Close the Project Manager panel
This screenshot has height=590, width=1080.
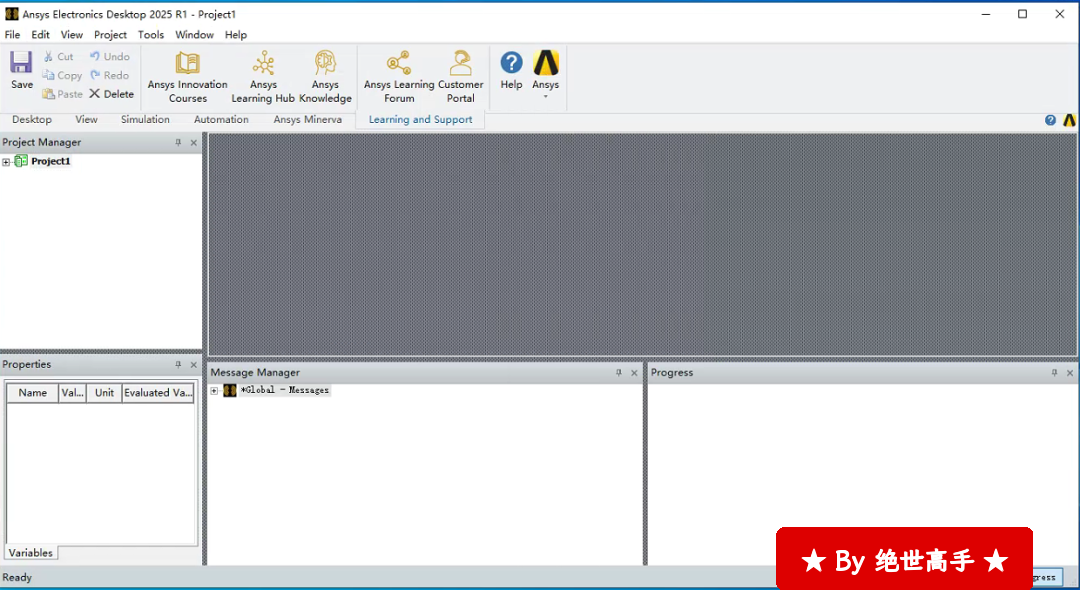(194, 143)
